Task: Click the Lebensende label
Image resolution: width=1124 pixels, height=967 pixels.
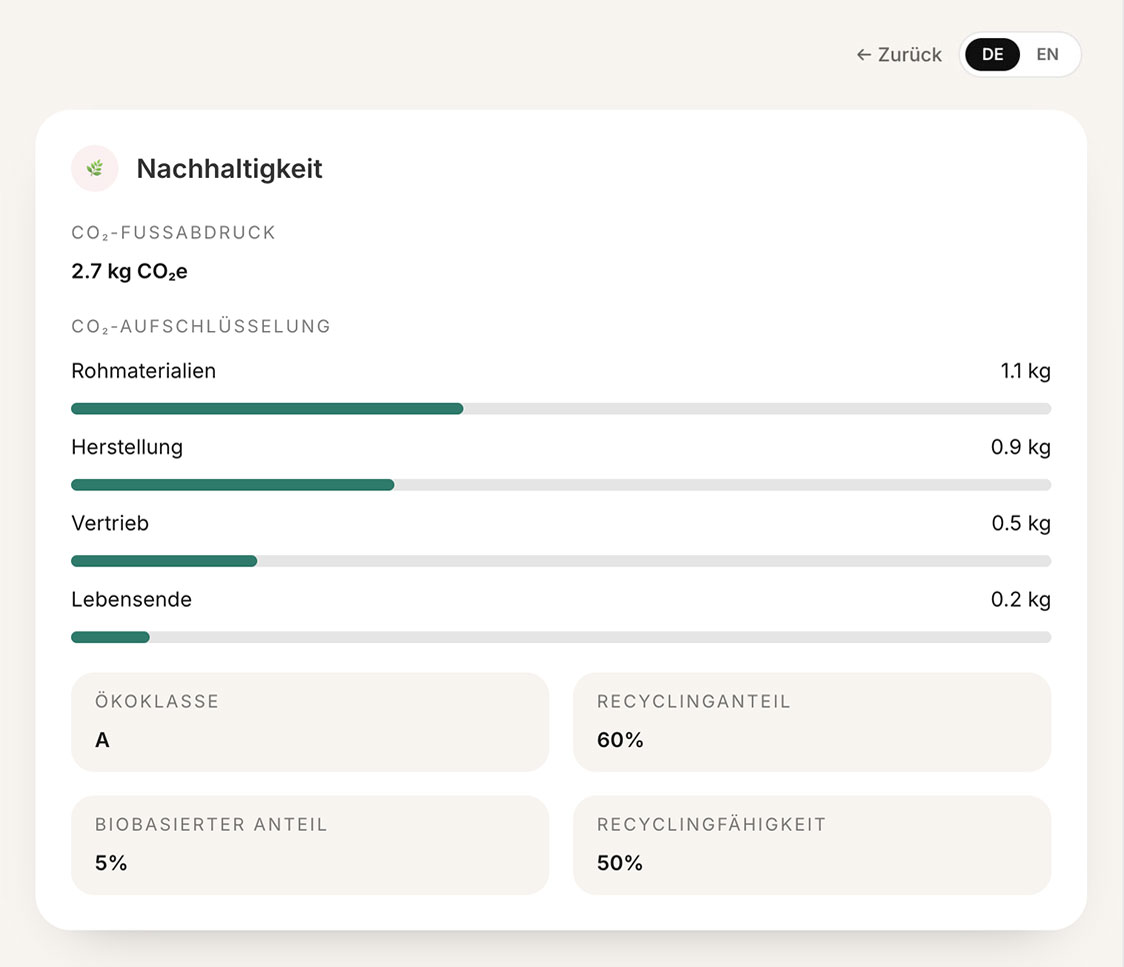Action: [131, 600]
